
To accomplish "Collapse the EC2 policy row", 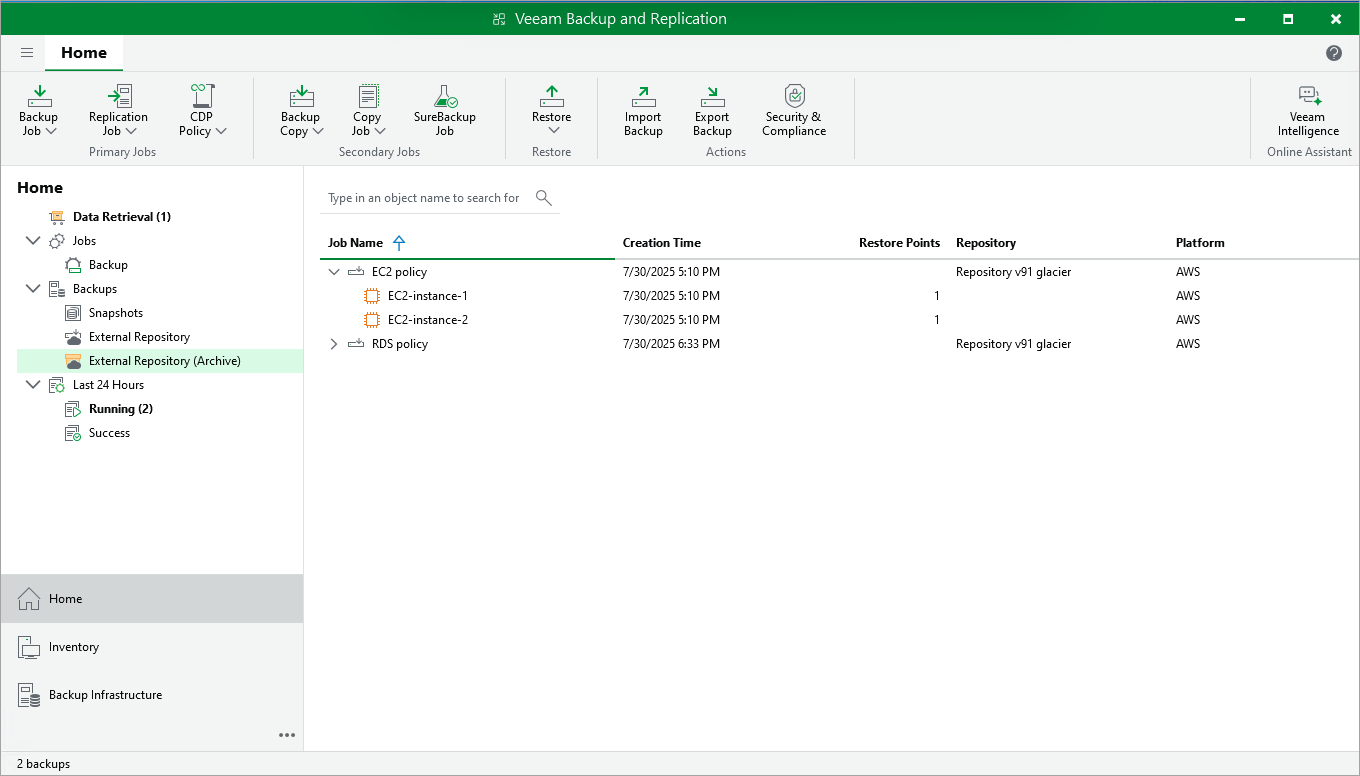I will pyautogui.click(x=334, y=272).
